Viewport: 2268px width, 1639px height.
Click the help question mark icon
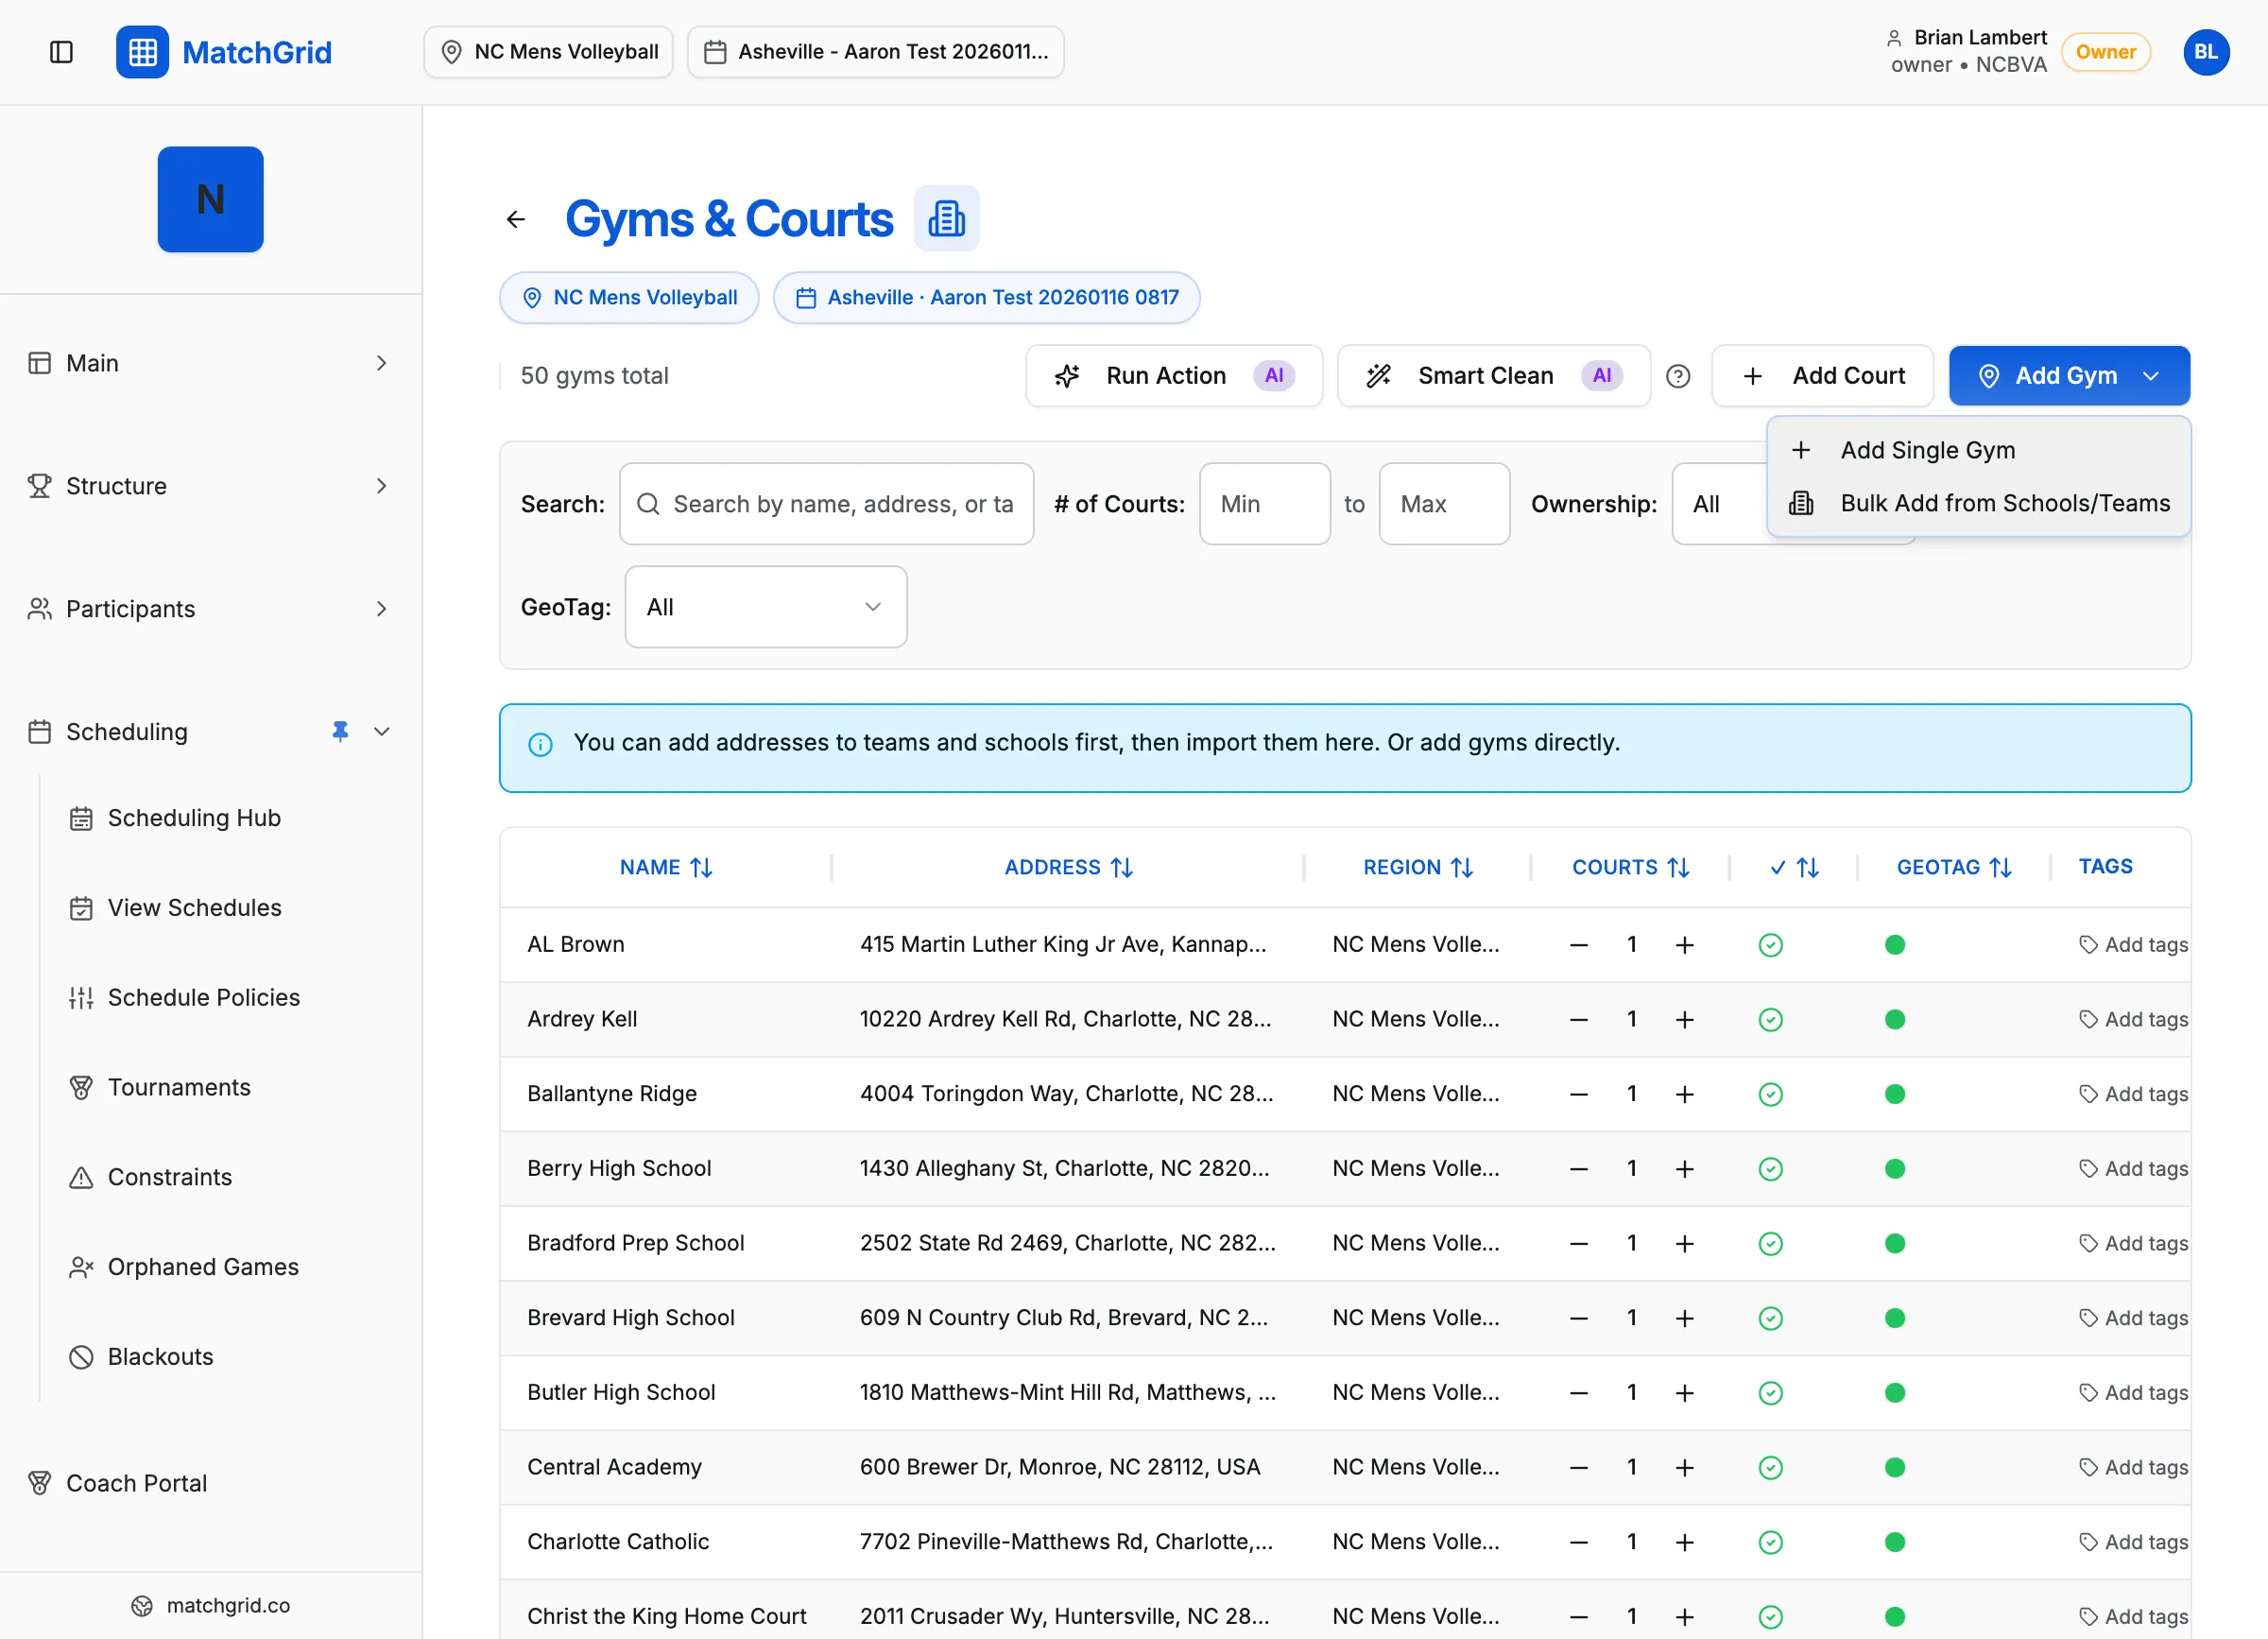[1678, 376]
